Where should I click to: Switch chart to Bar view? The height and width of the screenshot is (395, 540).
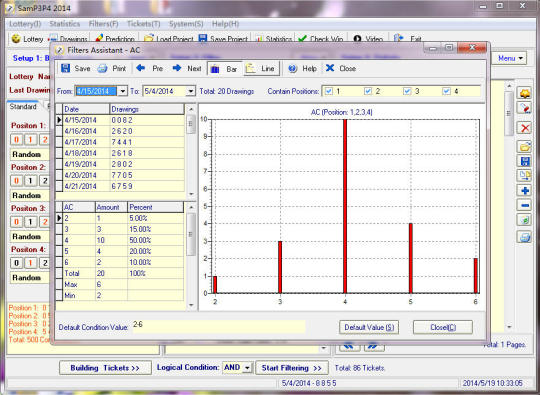pyautogui.click(x=224, y=69)
